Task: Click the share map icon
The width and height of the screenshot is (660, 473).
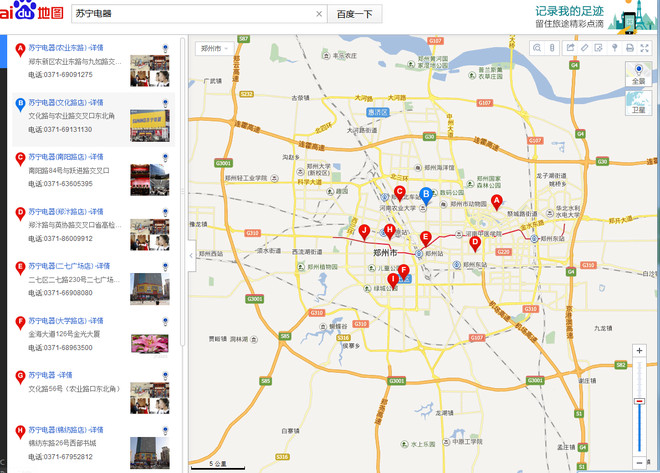Action: click(x=570, y=48)
